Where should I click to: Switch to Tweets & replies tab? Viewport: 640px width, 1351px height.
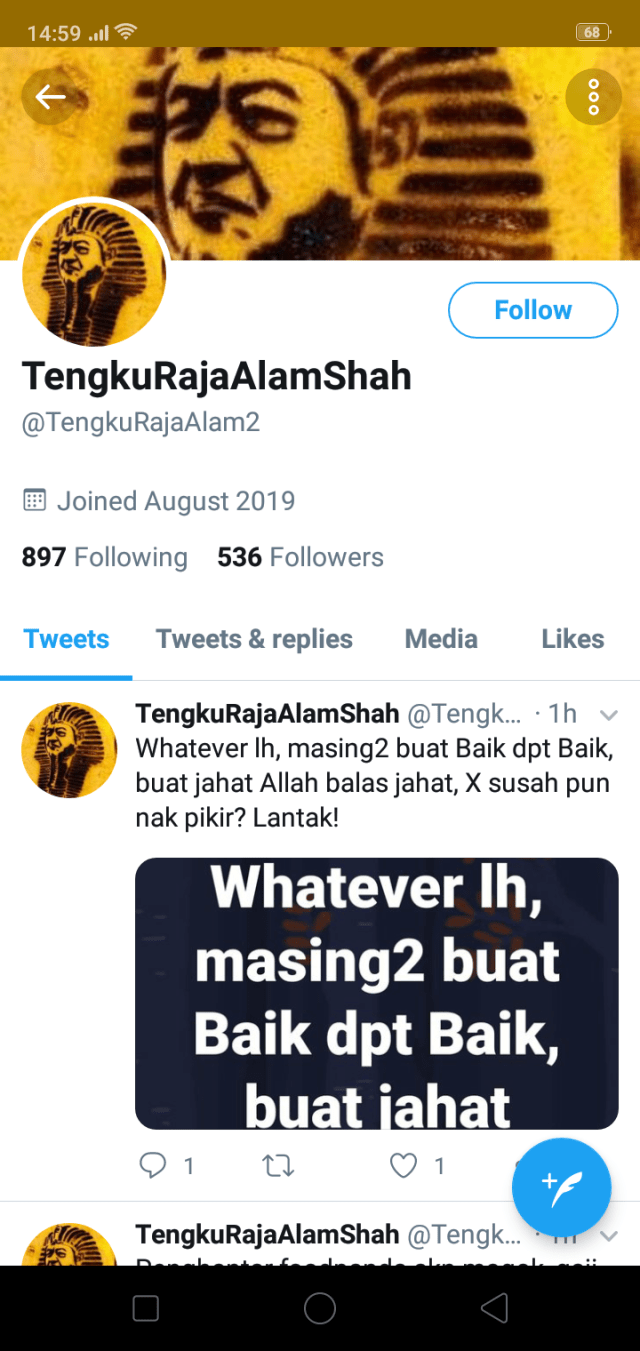(x=254, y=639)
